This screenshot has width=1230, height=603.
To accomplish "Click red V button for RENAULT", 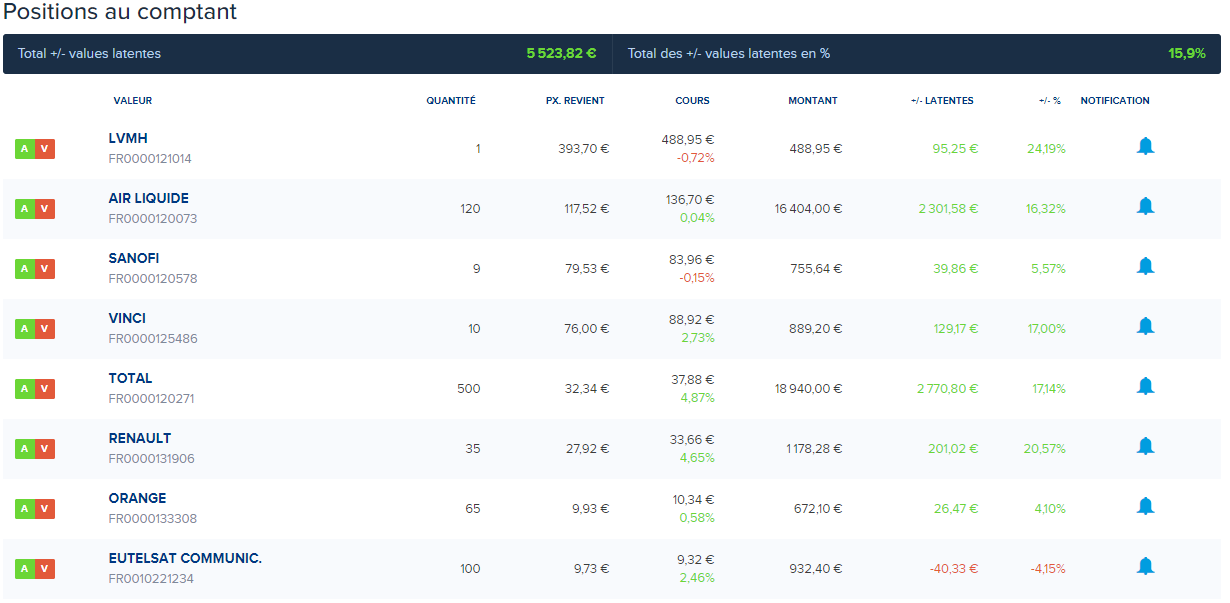I will (45, 449).
